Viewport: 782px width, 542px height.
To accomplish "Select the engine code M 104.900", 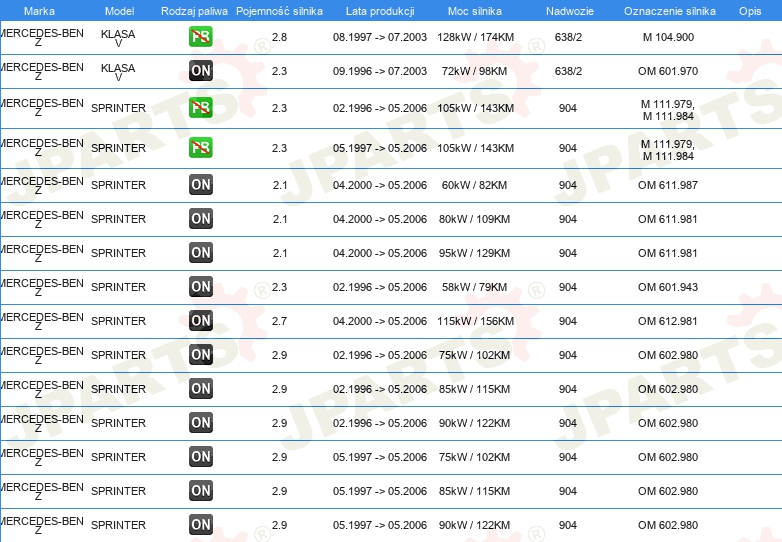I will click(668, 37).
